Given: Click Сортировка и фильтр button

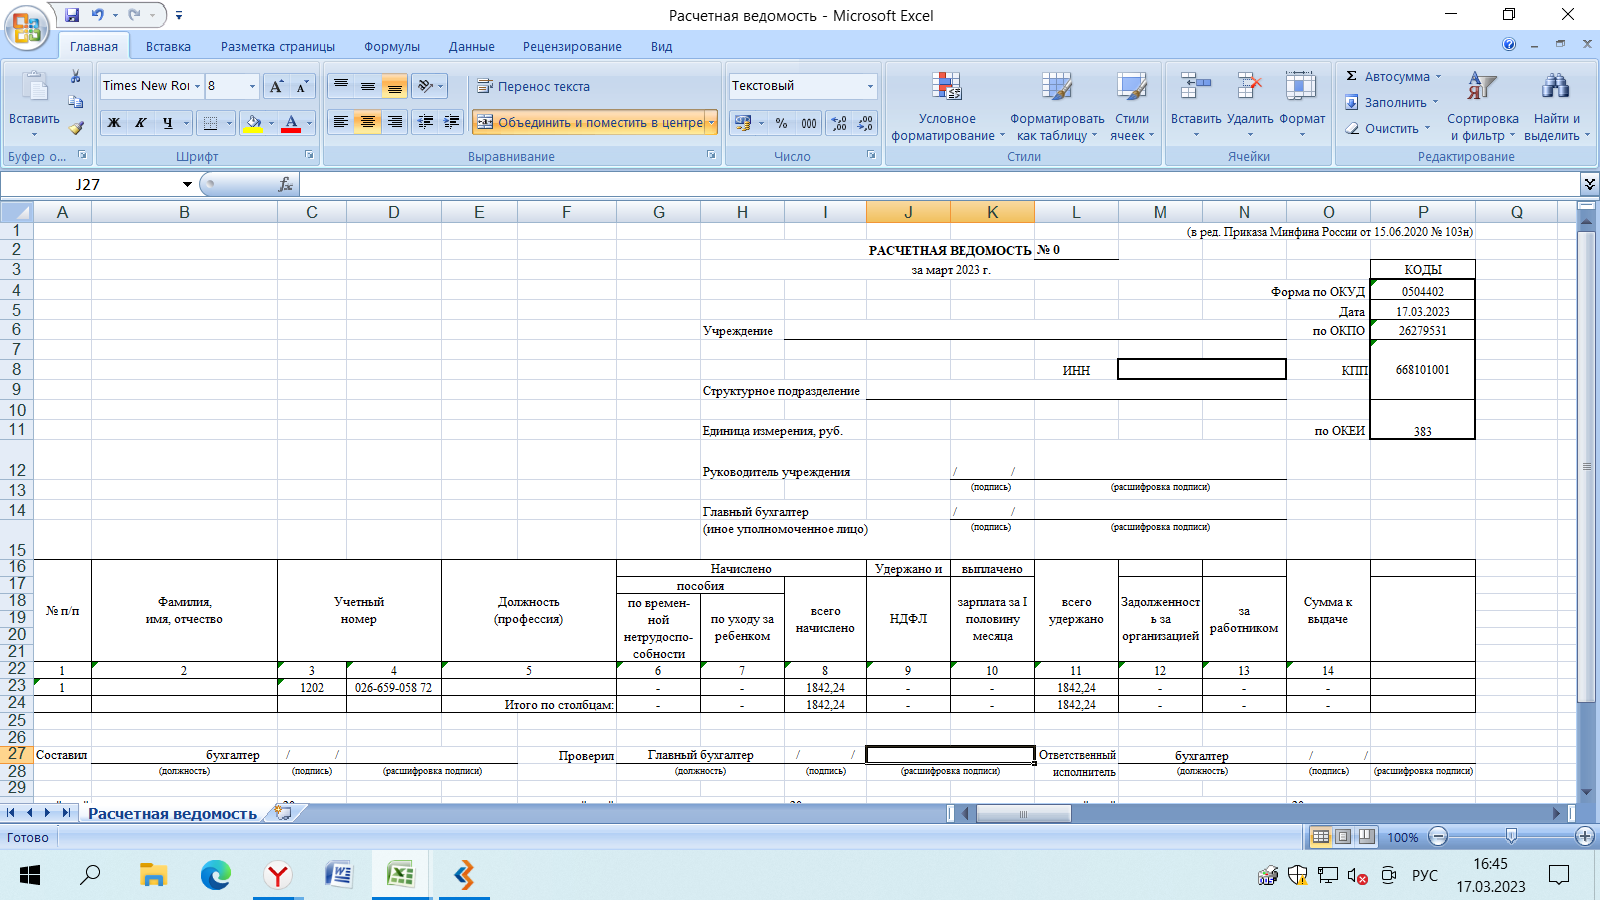Looking at the screenshot, I should 1482,106.
